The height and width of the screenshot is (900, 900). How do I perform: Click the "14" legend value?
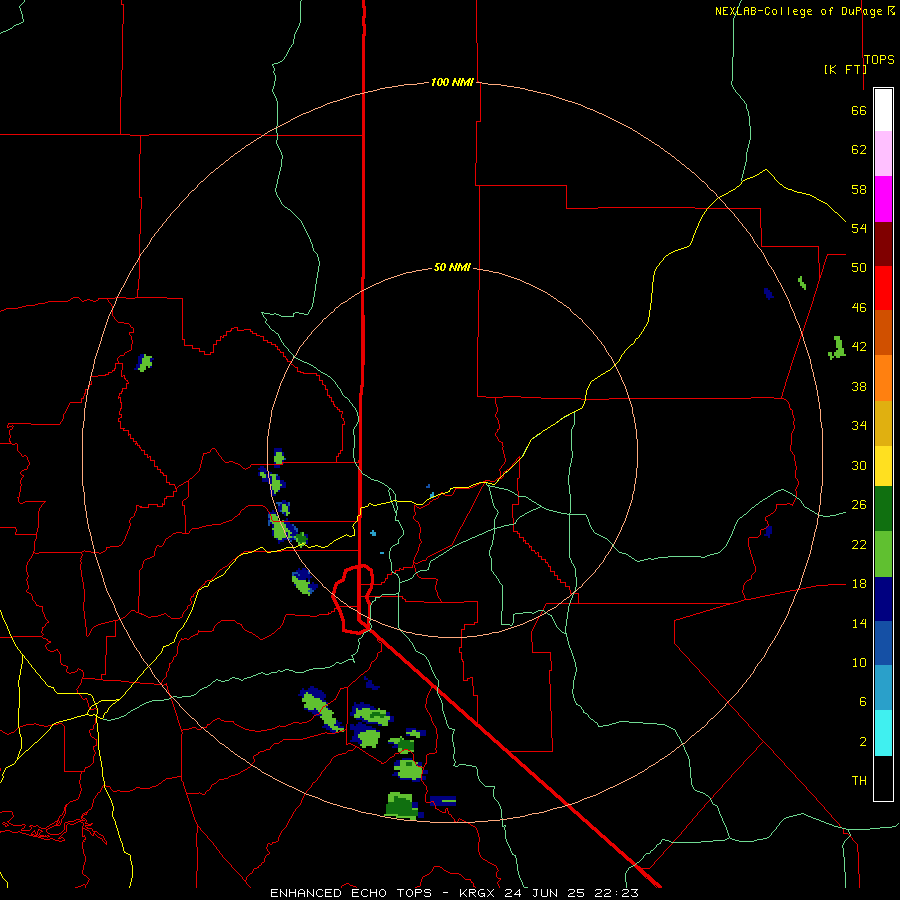pyautogui.click(x=859, y=623)
